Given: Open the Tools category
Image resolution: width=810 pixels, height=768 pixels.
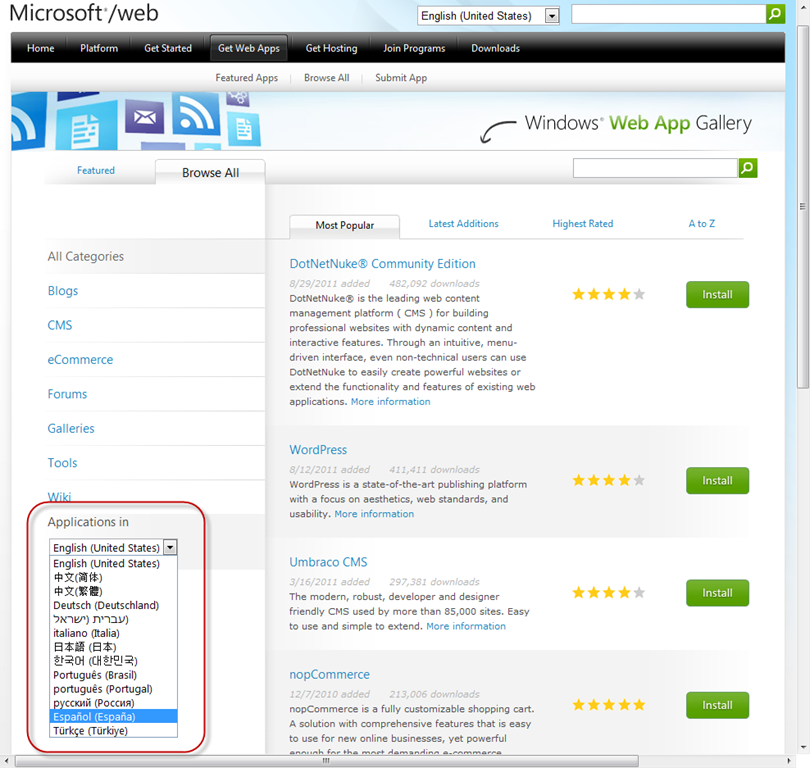Looking at the screenshot, I should pos(62,463).
